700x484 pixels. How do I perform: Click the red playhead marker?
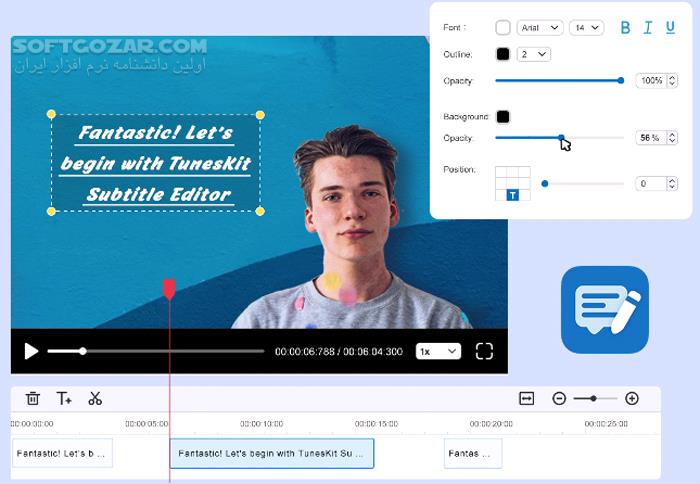point(169,288)
